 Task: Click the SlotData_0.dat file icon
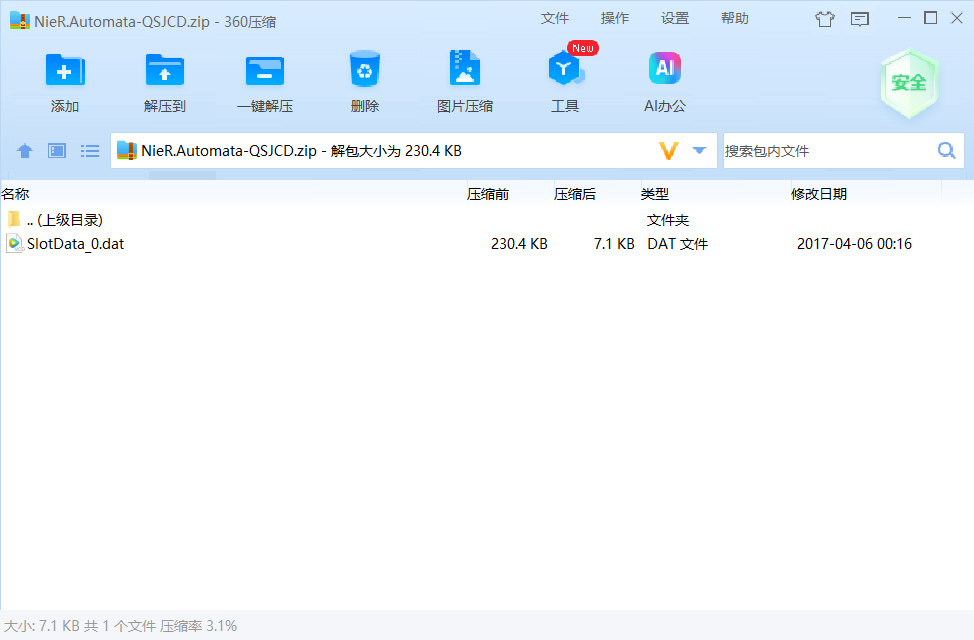[x=15, y=244]
